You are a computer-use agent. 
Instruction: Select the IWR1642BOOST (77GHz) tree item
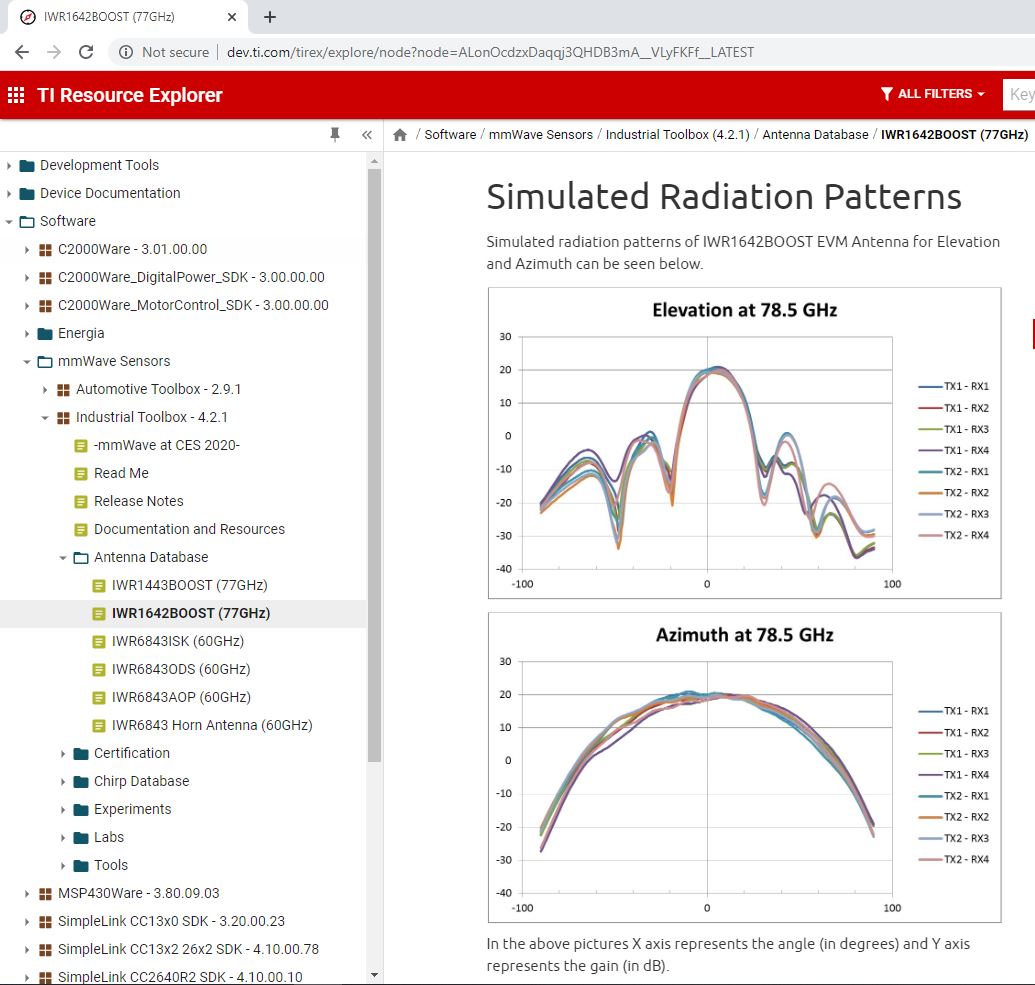[x=191, y=613]
